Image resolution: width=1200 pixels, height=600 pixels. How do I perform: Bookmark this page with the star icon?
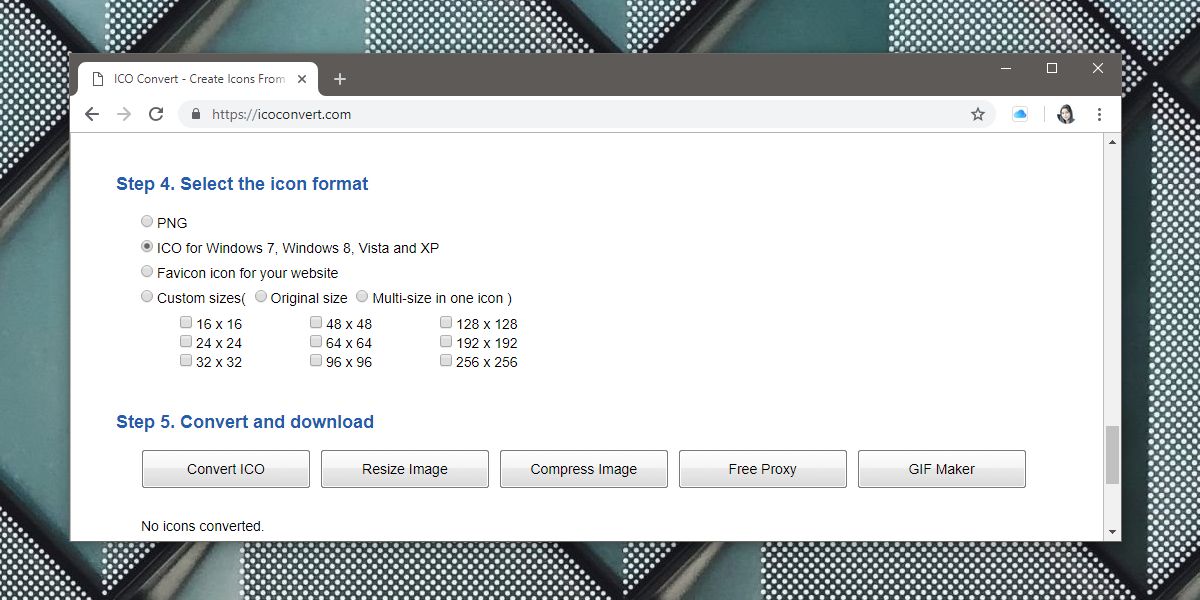[977, 114]
